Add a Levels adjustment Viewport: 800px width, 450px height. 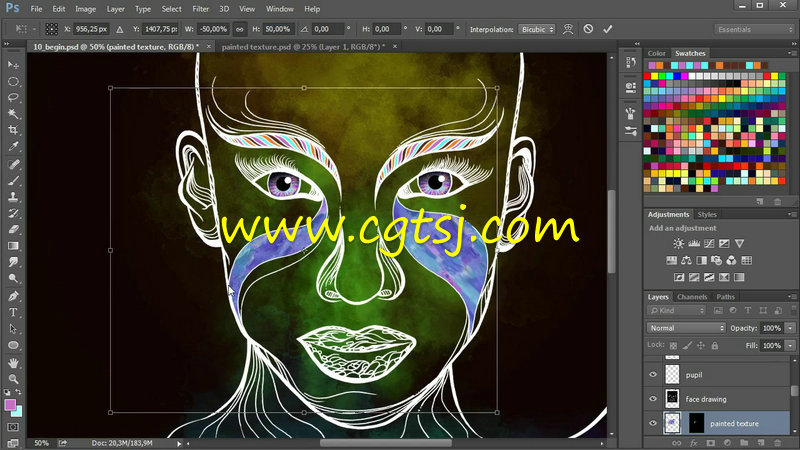click(x=694, y=243)
